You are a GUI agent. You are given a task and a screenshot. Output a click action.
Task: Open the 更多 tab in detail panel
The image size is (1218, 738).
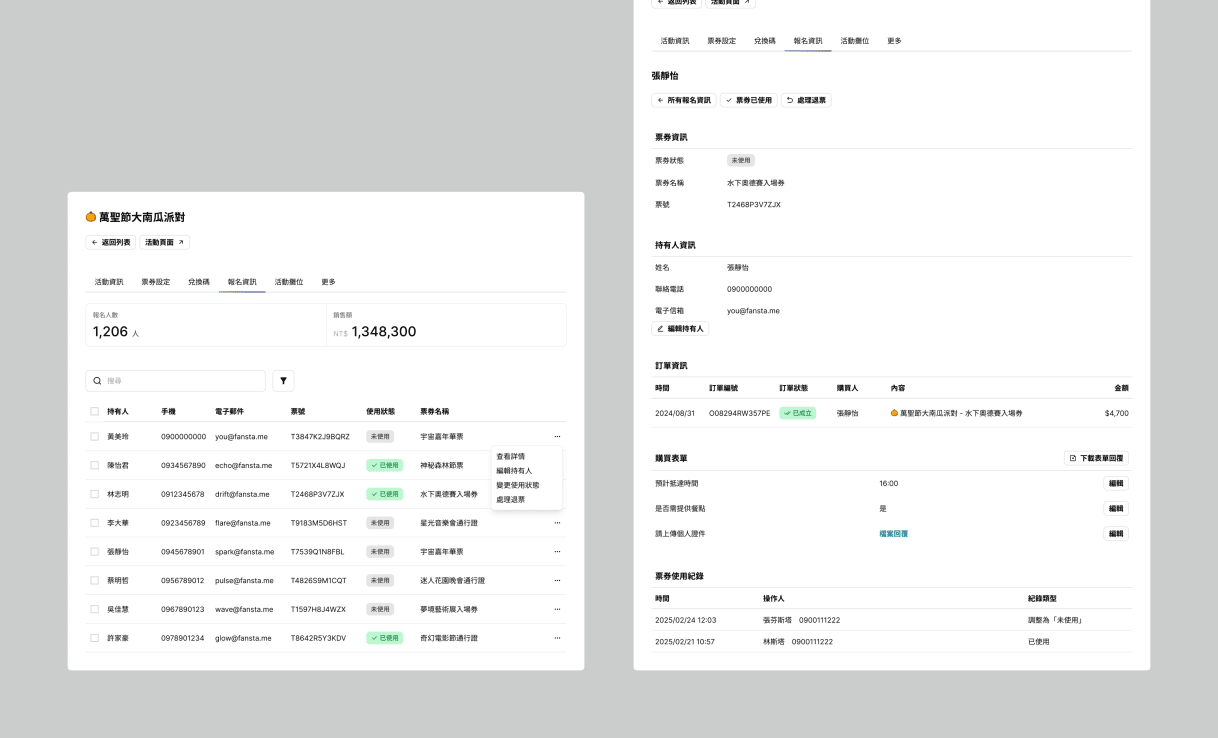[894, 41]
